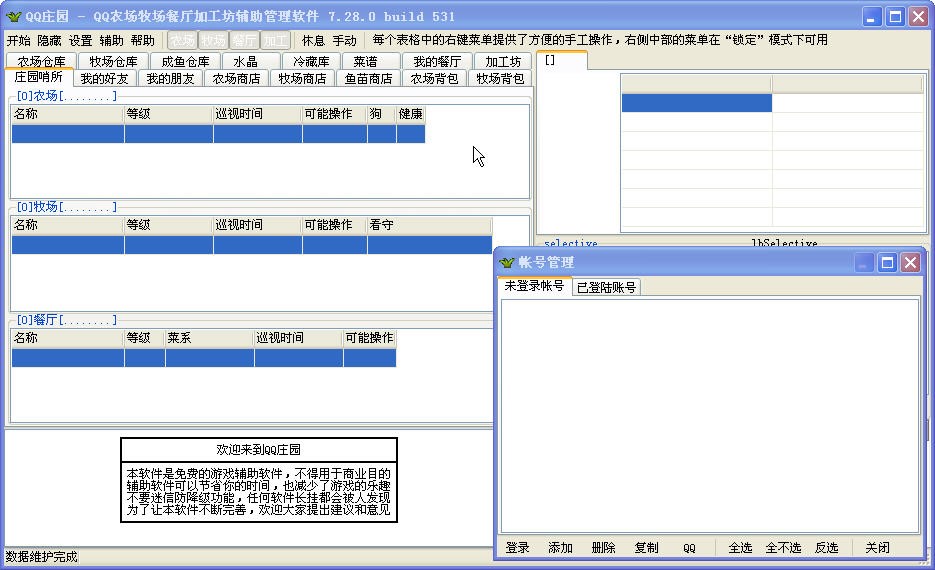The image size is (935, 570).
Task: Click the 添加 button in account manager
Action: point(560,548)
